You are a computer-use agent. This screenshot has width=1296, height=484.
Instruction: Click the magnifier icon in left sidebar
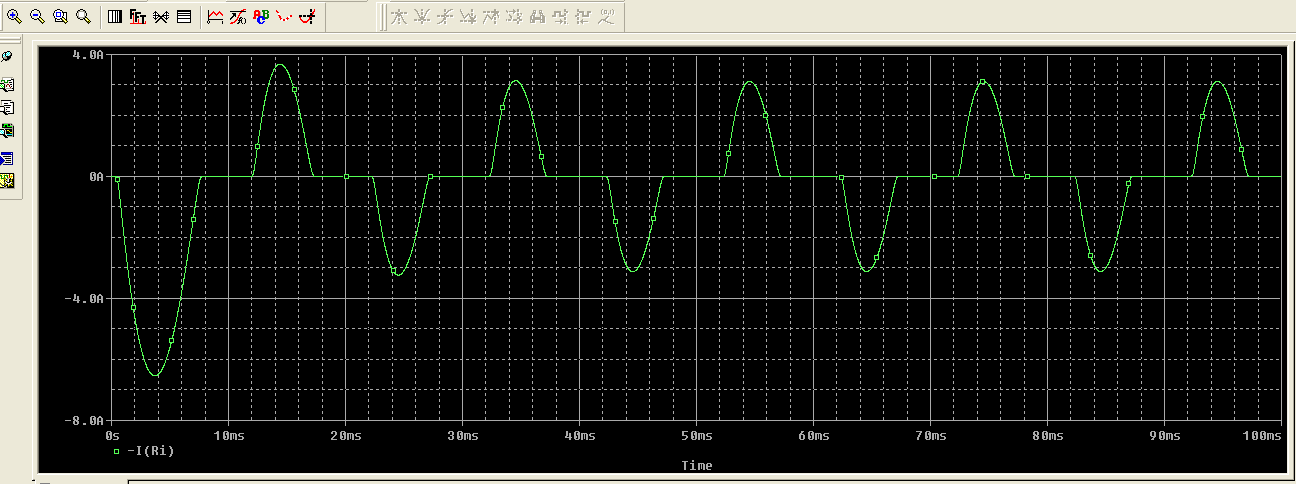(7, 57)
